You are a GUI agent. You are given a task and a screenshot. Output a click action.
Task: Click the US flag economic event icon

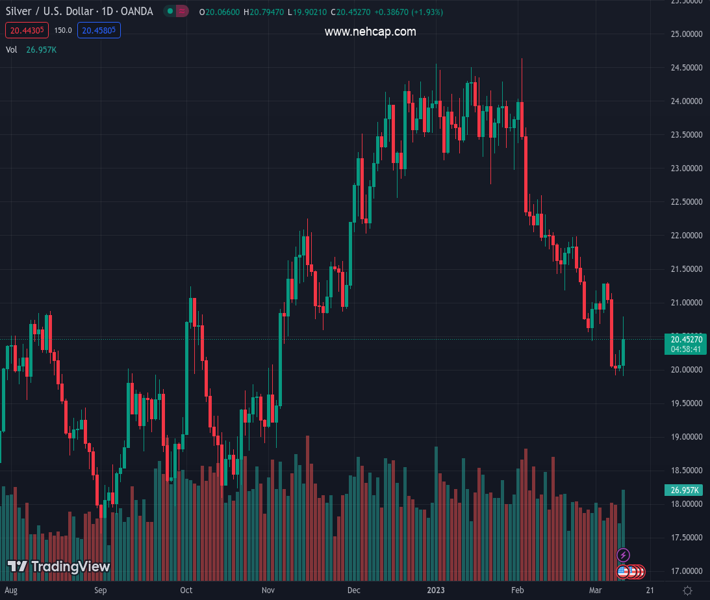tap(624, 572)
